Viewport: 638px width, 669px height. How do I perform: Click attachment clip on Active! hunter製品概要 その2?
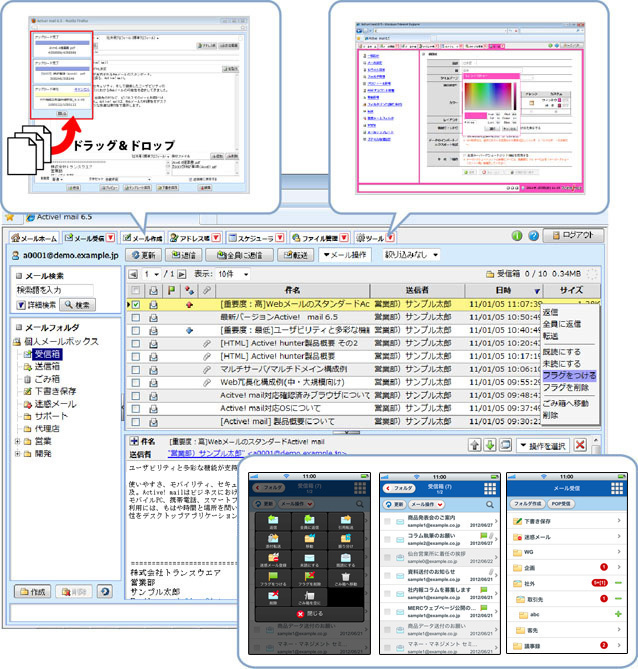click(x=207, y=343)
